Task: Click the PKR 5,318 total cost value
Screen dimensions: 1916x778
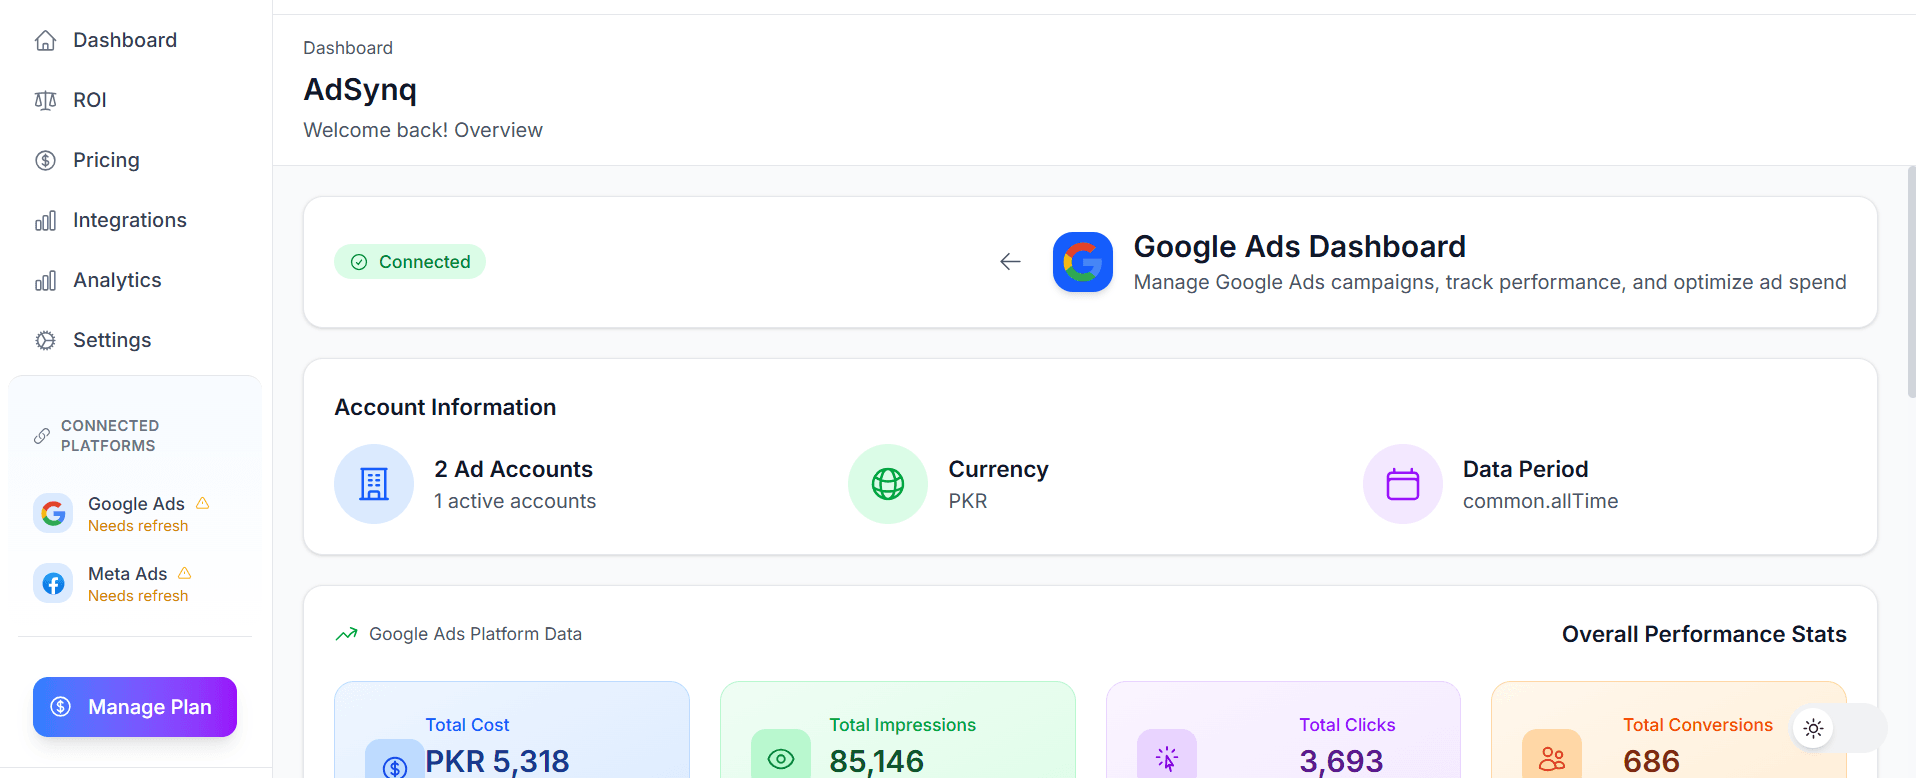Action: [x=497, y=761]
